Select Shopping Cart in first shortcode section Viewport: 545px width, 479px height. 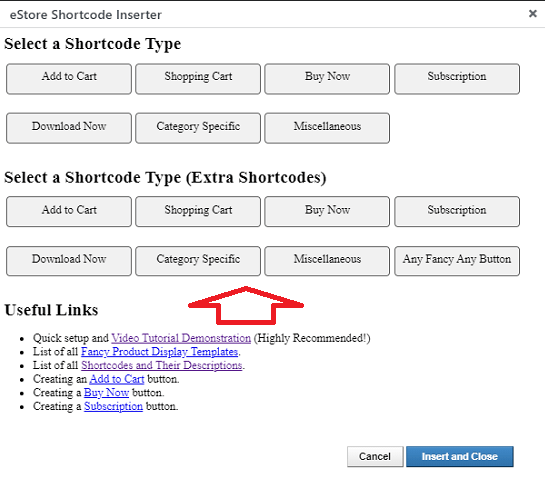coord(198,79)
